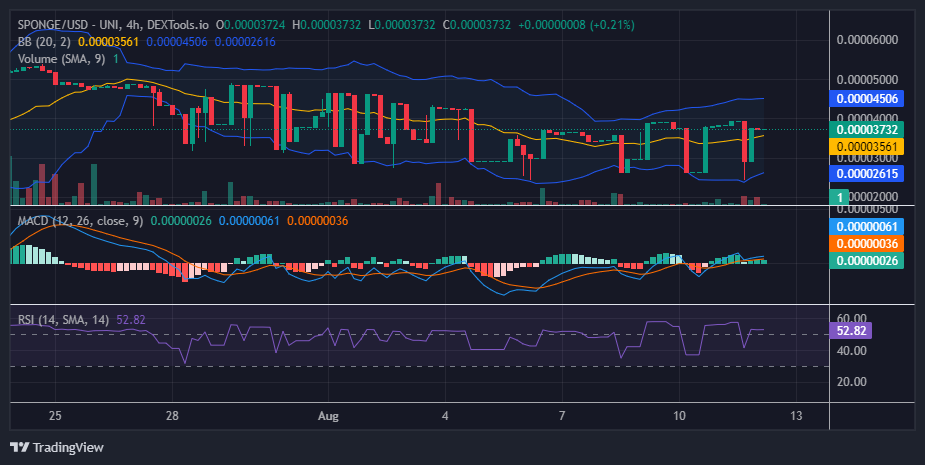Click the 7 date label on time axis
Screen dimensions: 925x465
pyautogui.click(x=562, y=415)
